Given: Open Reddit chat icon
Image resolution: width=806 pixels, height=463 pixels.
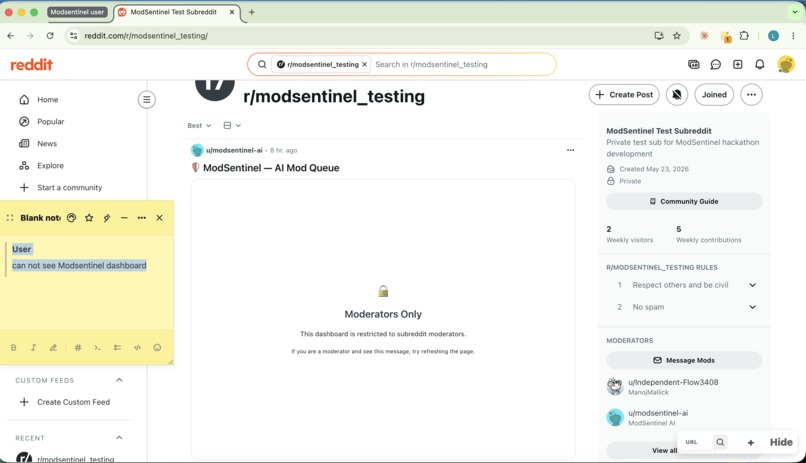Looking at the screenshot, I should tap(716, 64).
